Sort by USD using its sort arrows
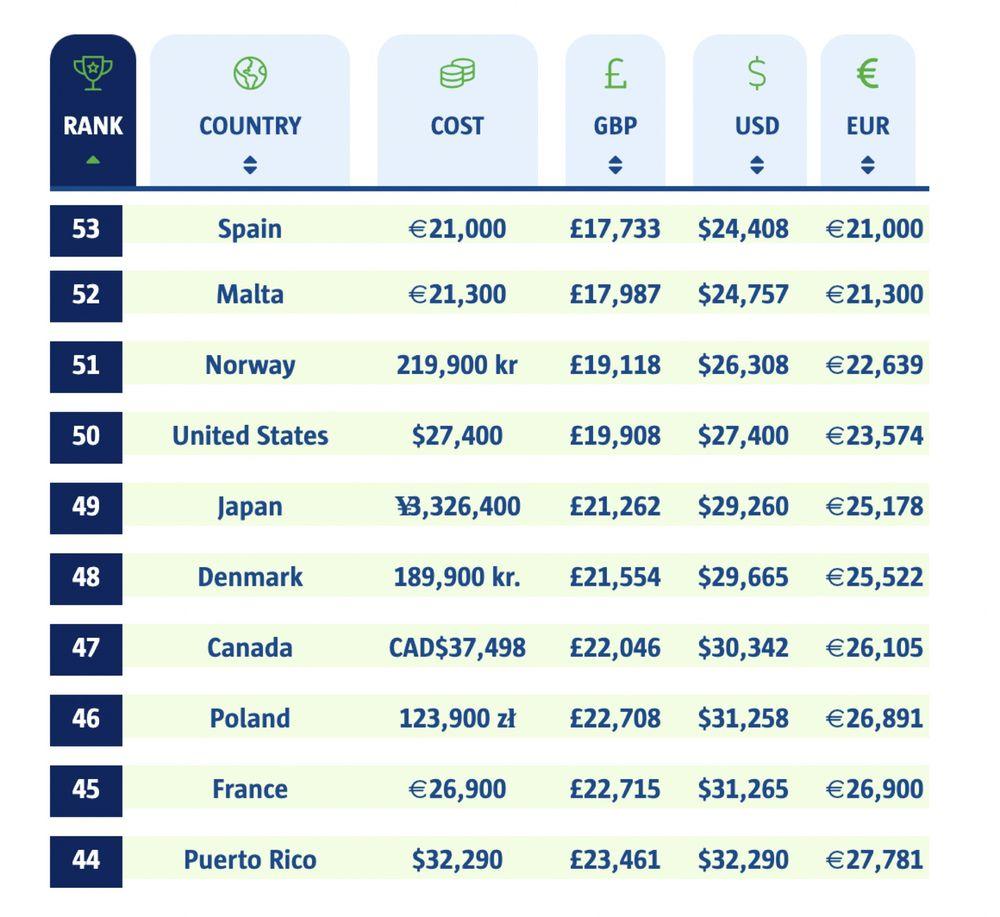 pyautogui.click(x=757, y=165)
